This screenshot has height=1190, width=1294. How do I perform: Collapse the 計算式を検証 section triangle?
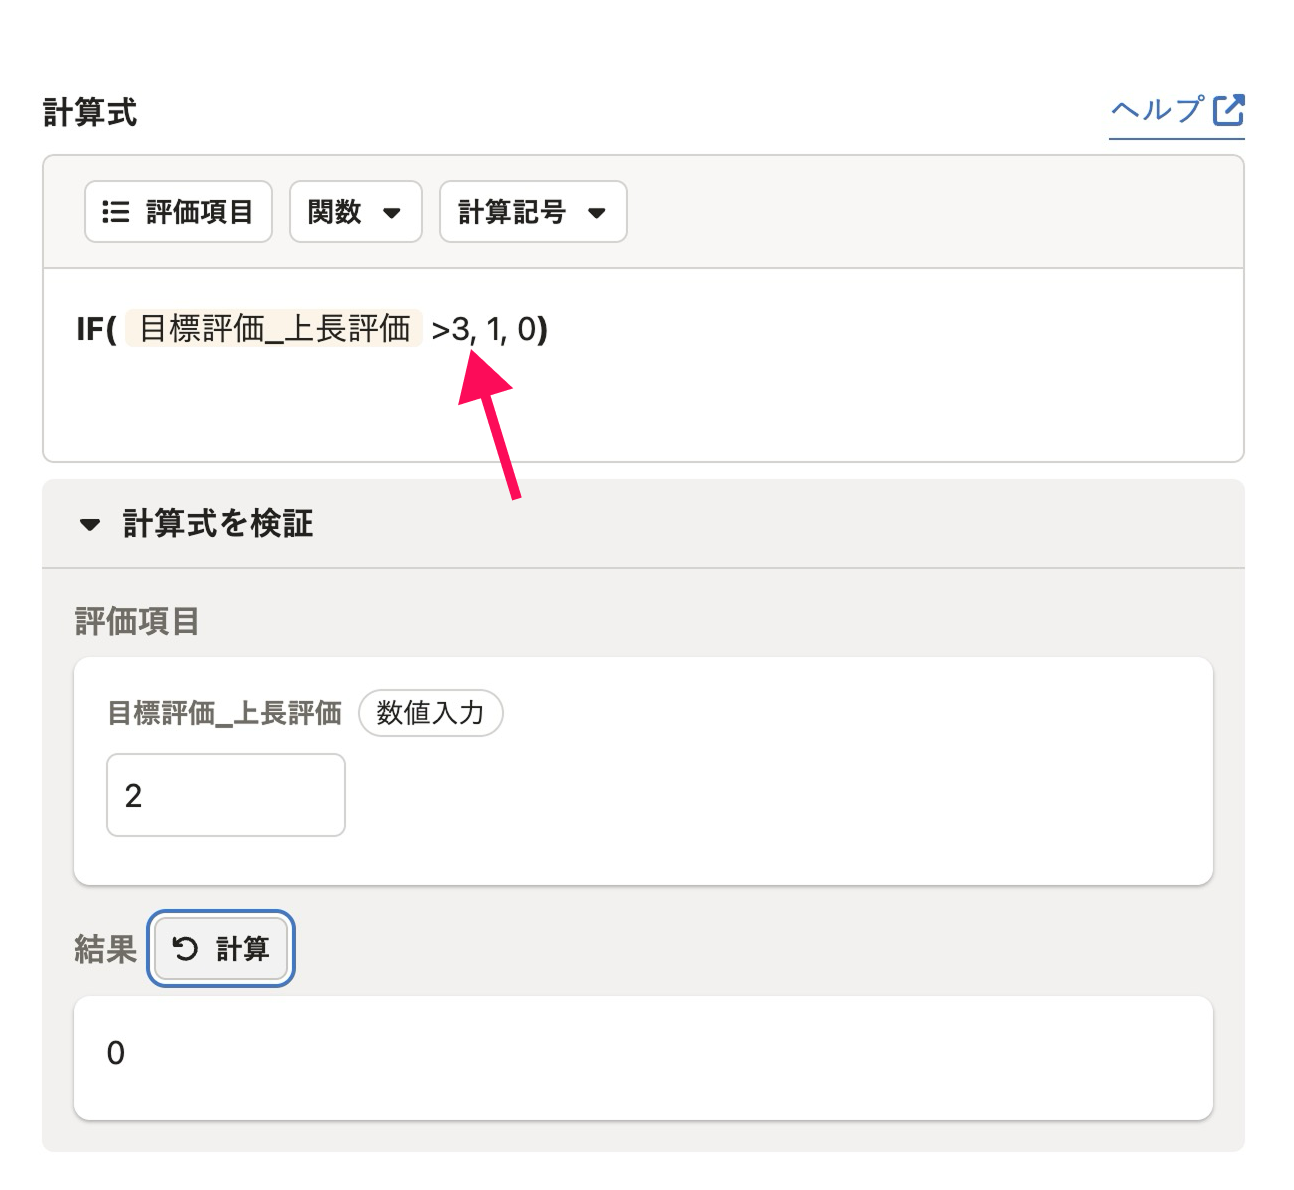tap(90, 524)
